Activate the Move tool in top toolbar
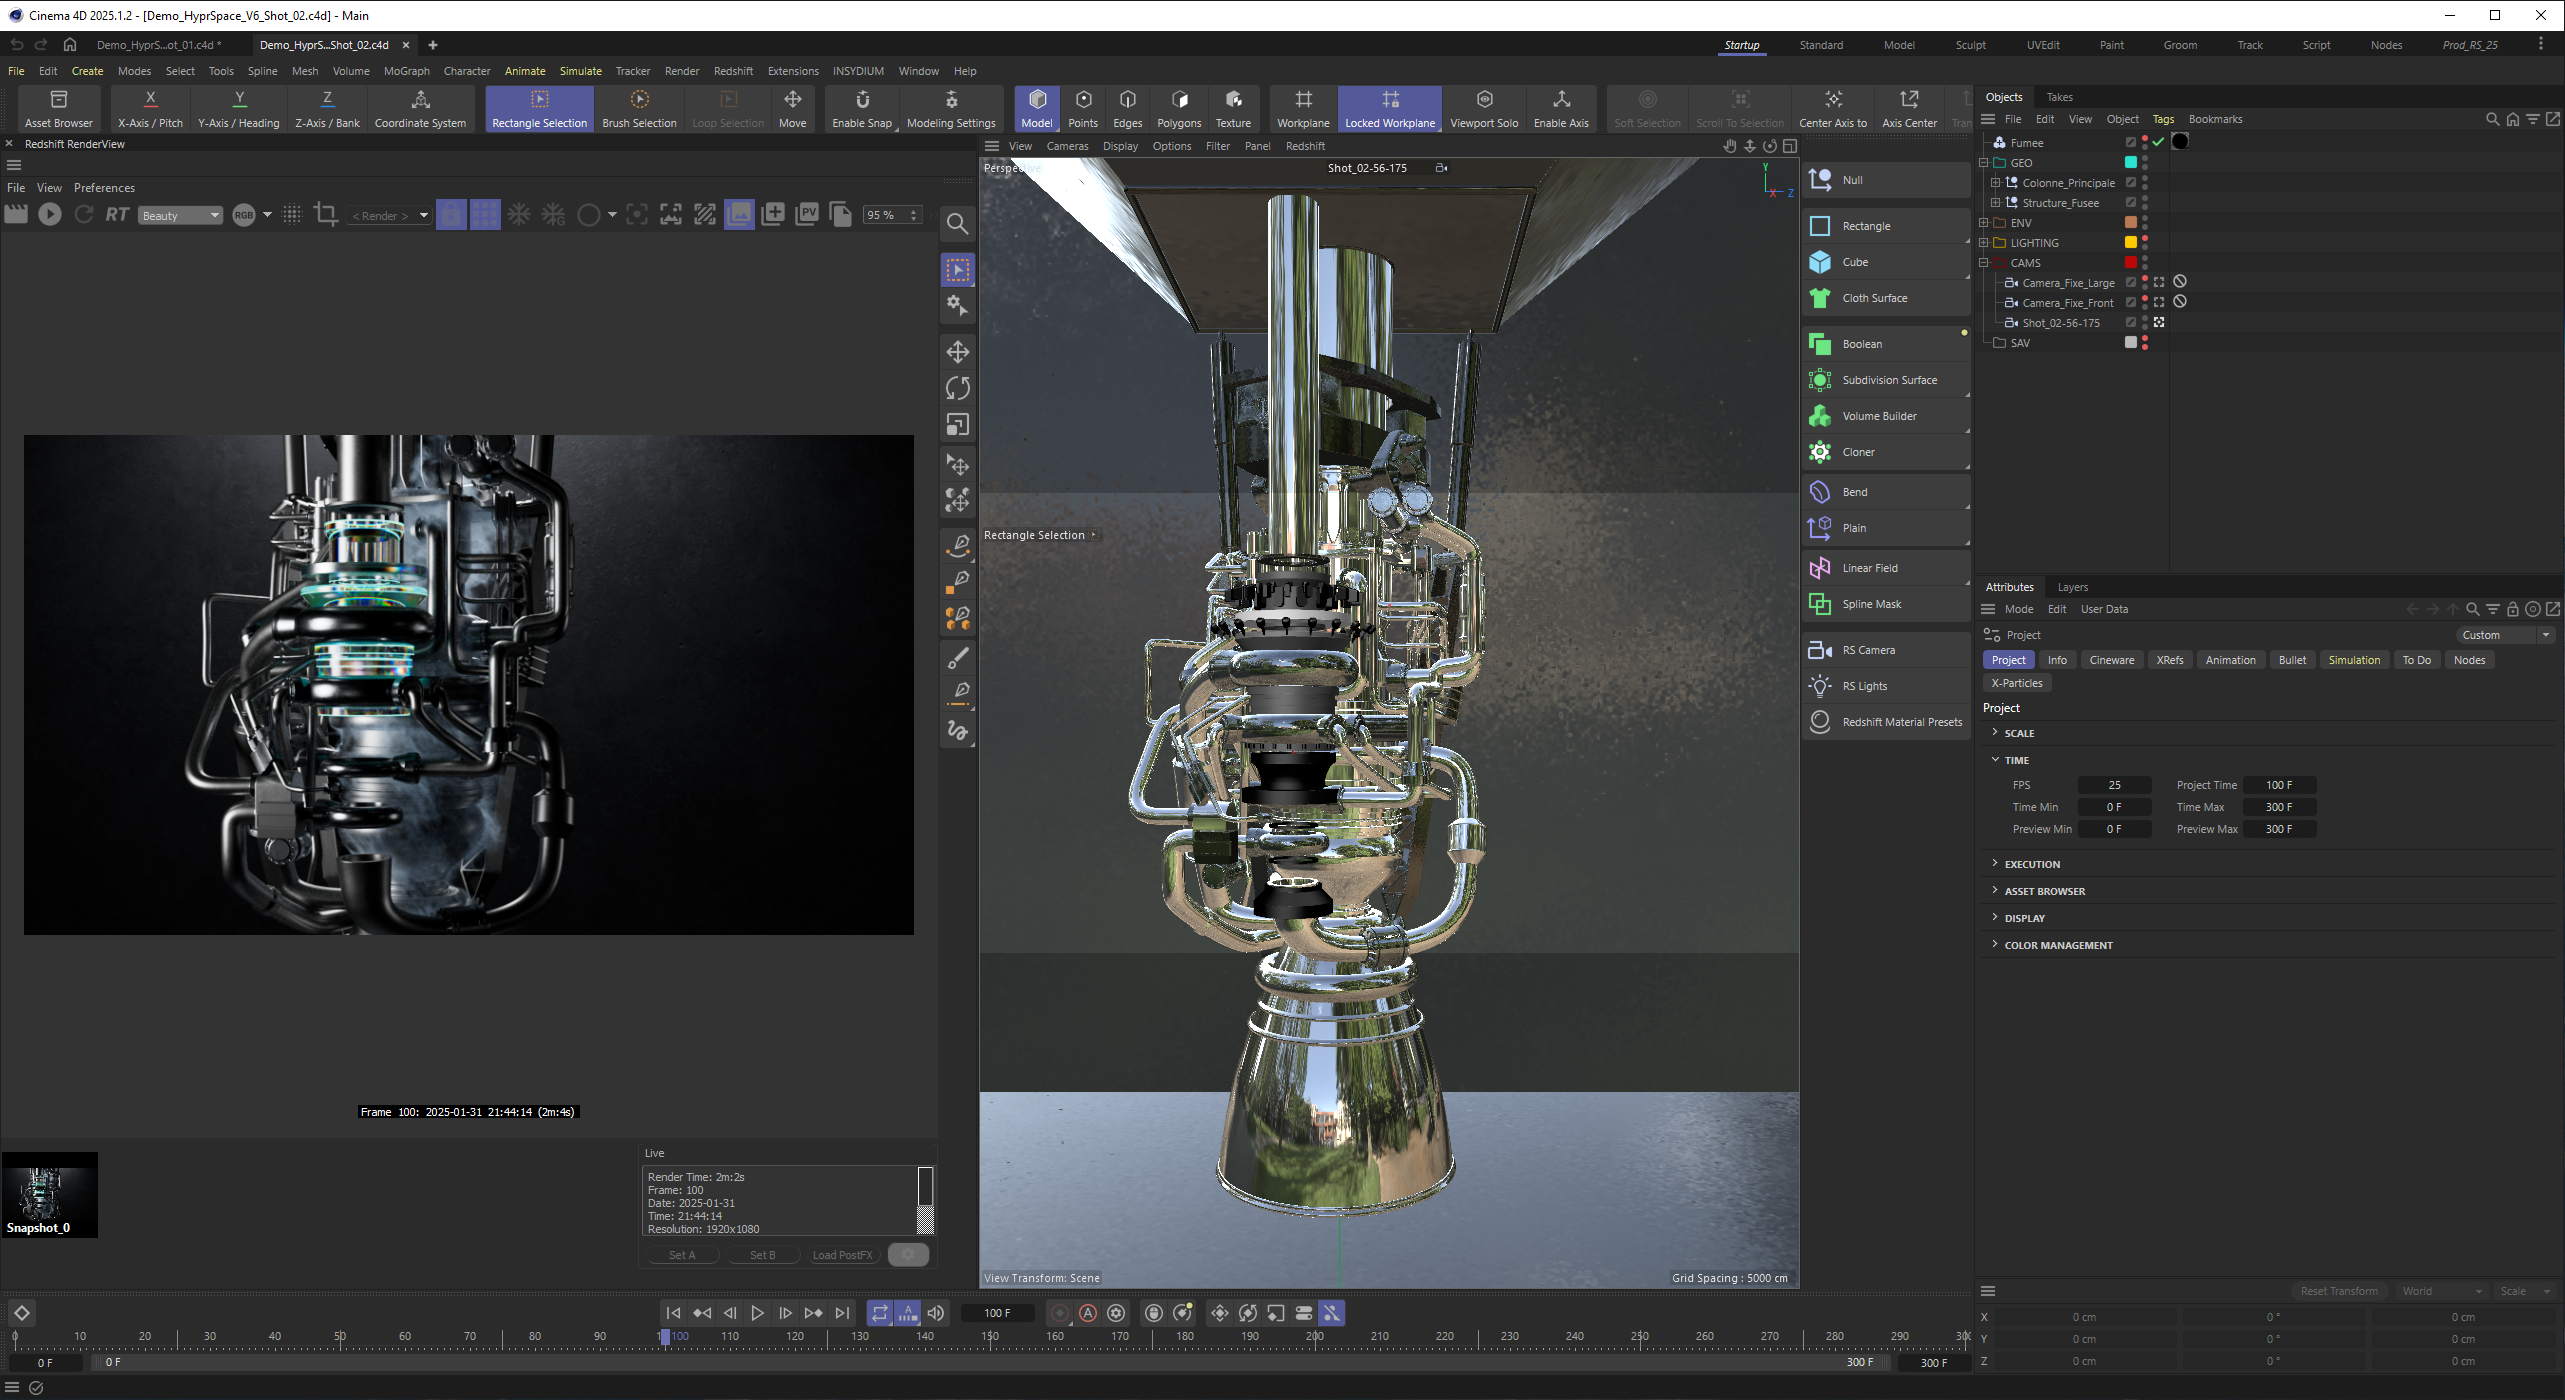2565x1400 pixels. tap(792, 109)
